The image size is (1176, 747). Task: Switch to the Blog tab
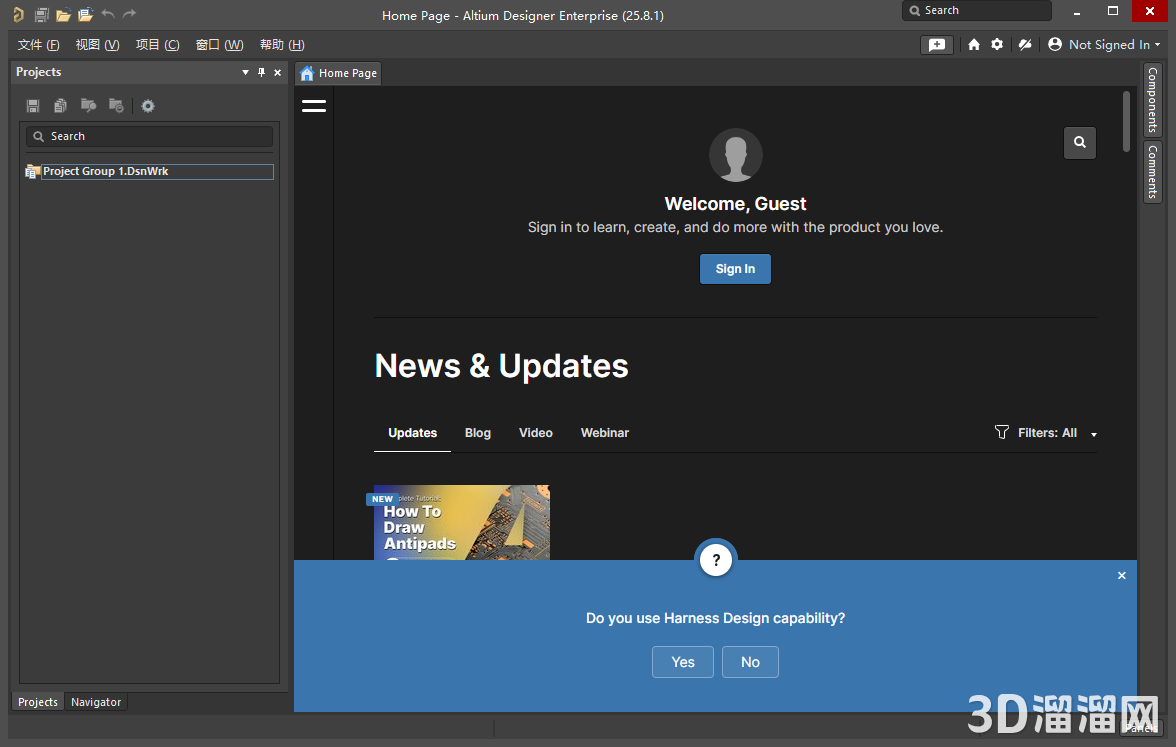[478, 433]
